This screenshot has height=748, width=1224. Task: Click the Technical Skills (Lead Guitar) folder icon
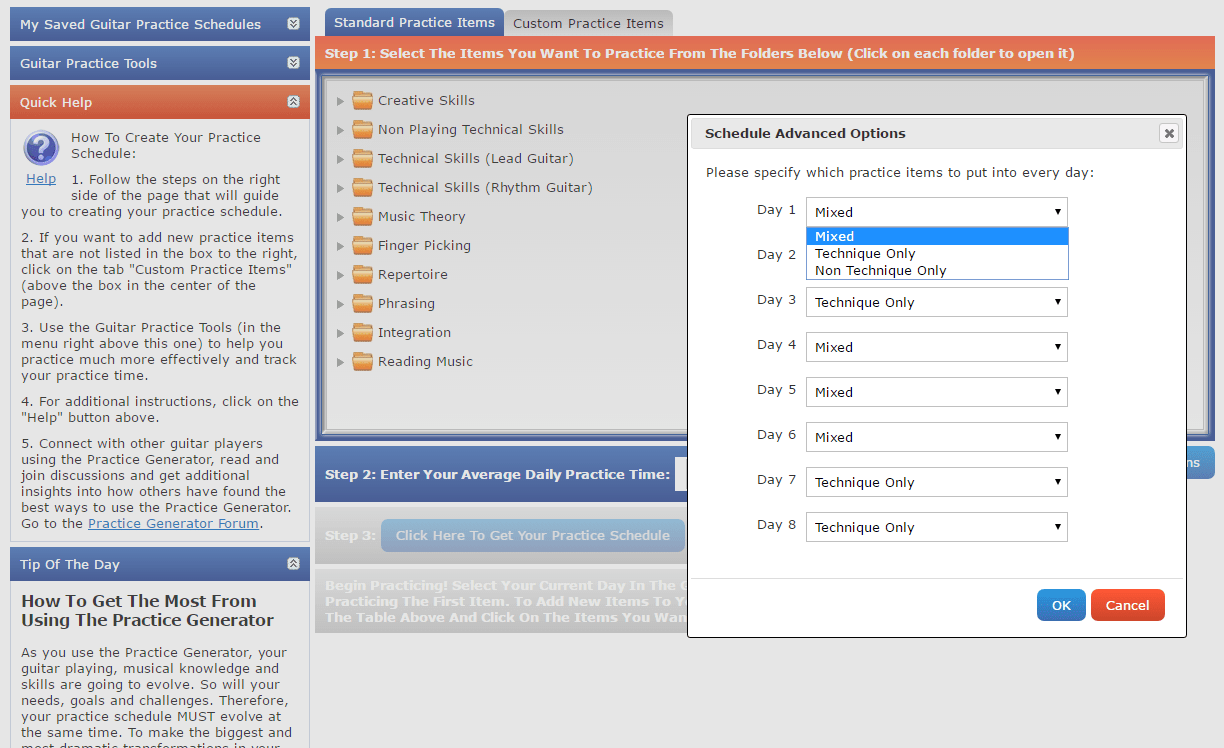pyautogui.click(x=362, y=158)
